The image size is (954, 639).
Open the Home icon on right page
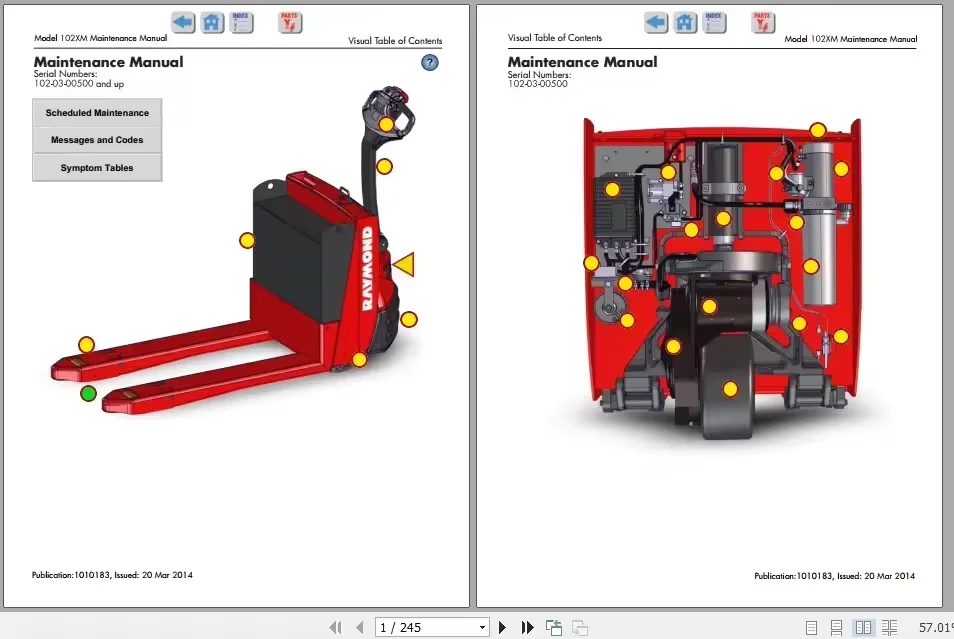click(x=685, y=22)
